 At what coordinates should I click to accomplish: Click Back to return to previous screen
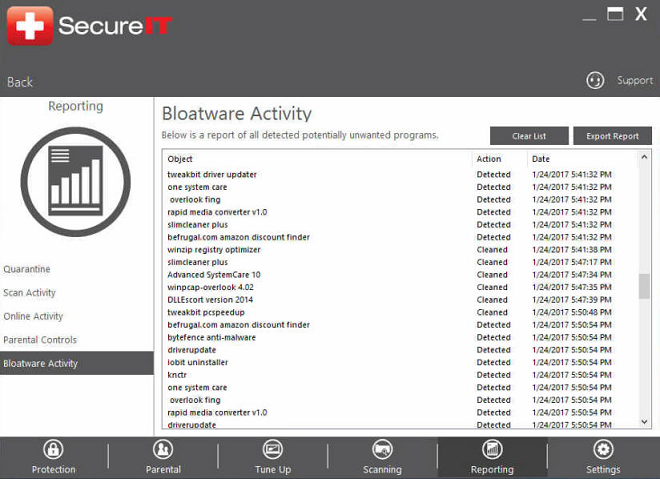click(x=20, y=82)
